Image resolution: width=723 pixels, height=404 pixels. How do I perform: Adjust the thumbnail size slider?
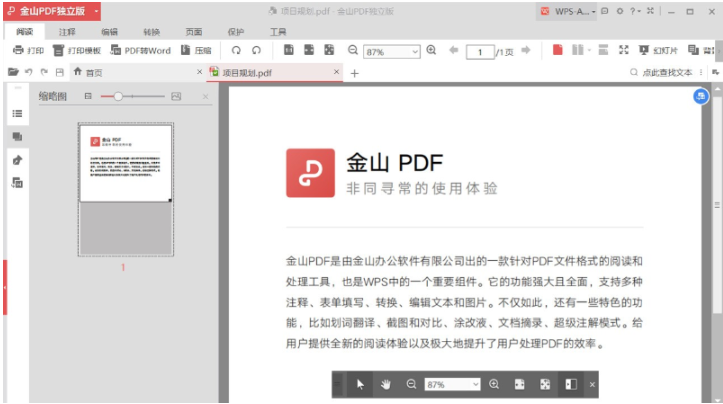tap(118, 96)
